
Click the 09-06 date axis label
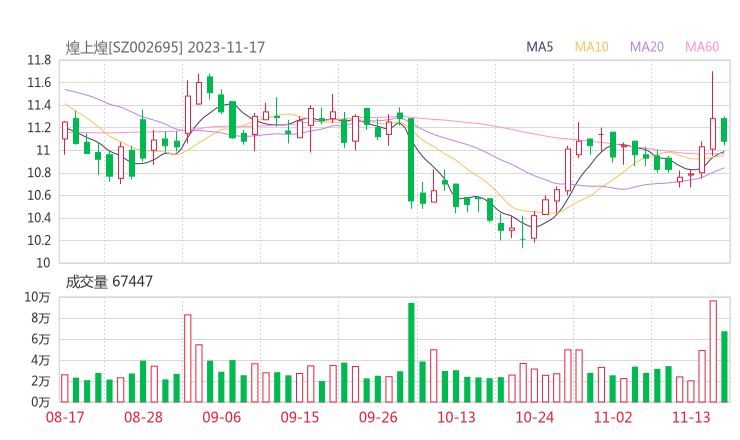(222, 416)
